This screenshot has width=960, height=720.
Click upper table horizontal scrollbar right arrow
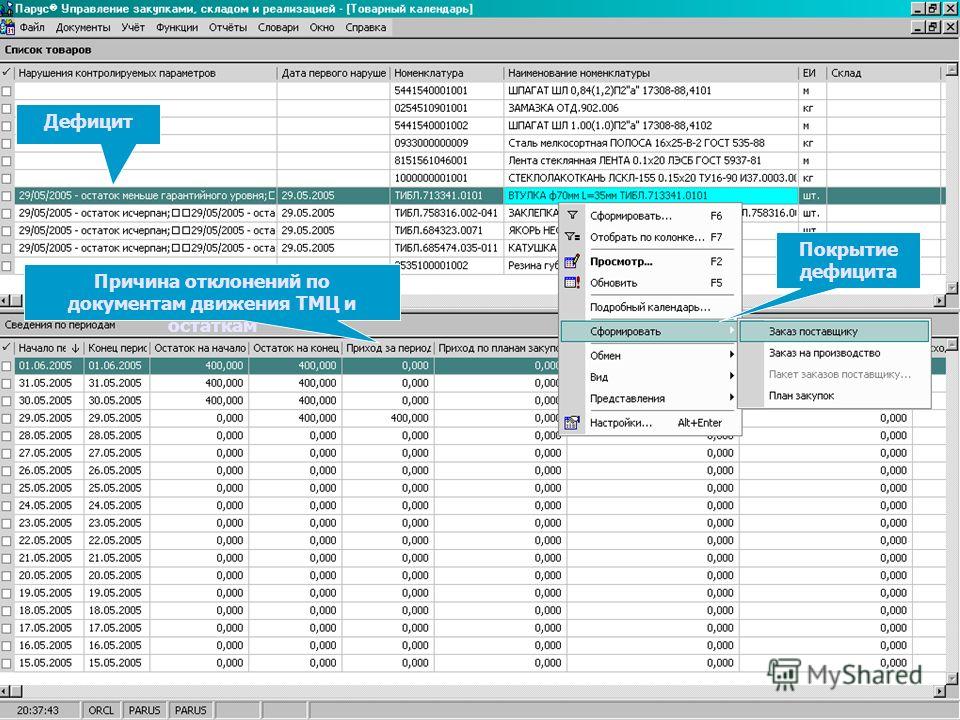(x=940, y=301)
